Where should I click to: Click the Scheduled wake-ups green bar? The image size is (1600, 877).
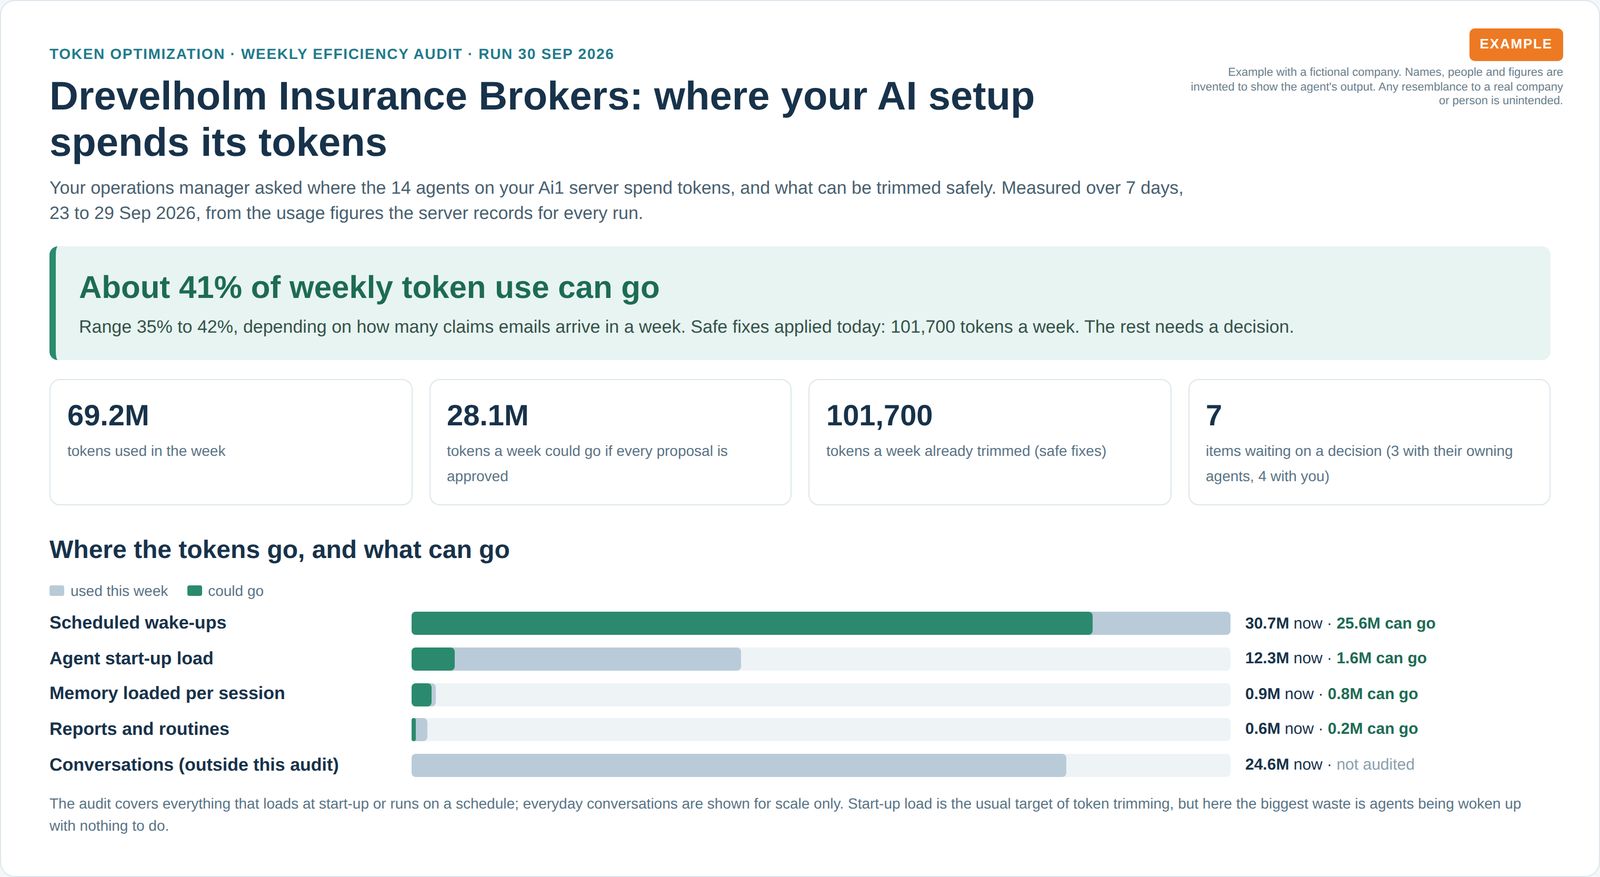[x=752, y=623]
